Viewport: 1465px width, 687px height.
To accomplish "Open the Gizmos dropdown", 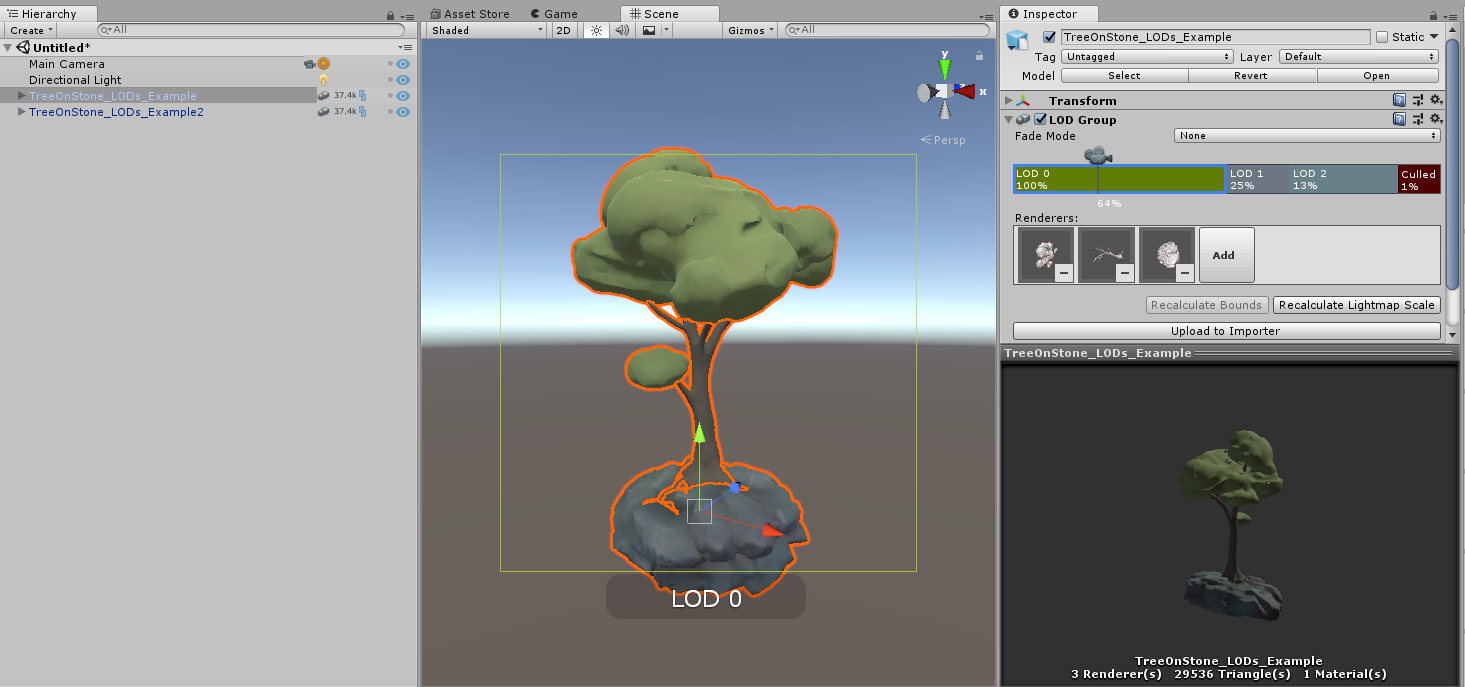I will (x=750, y=30).
